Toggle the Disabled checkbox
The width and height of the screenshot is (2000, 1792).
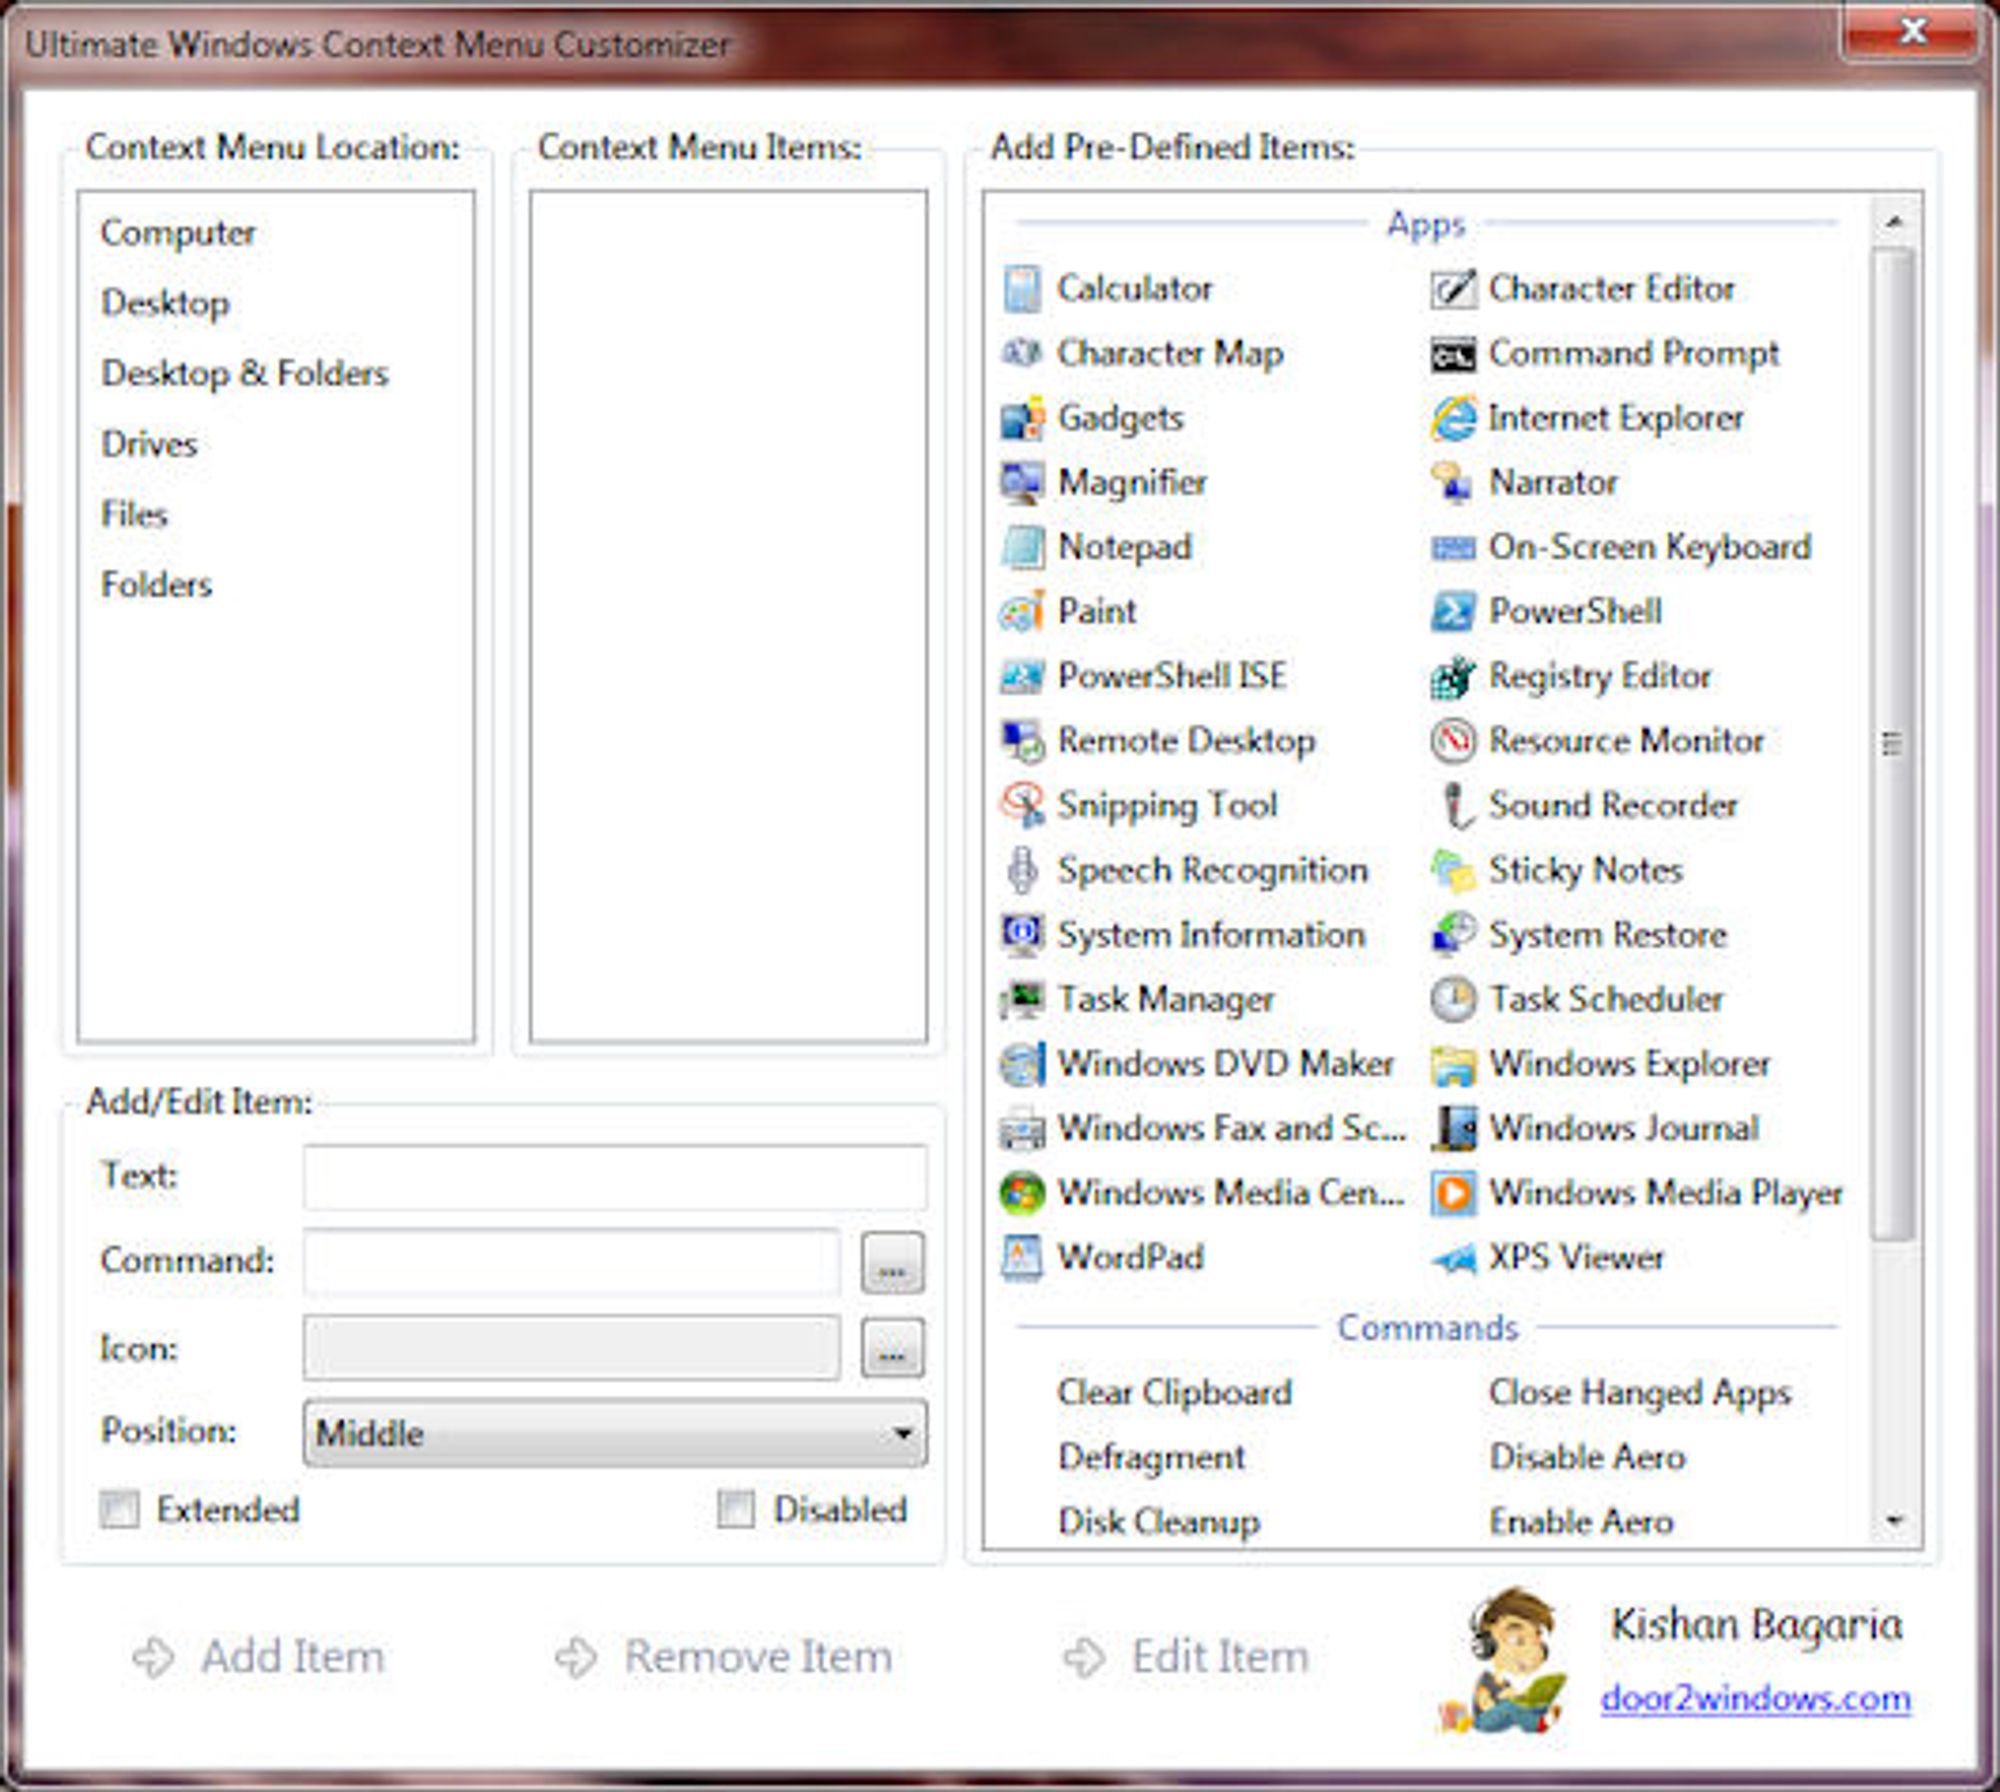(x=735, y=1509)
